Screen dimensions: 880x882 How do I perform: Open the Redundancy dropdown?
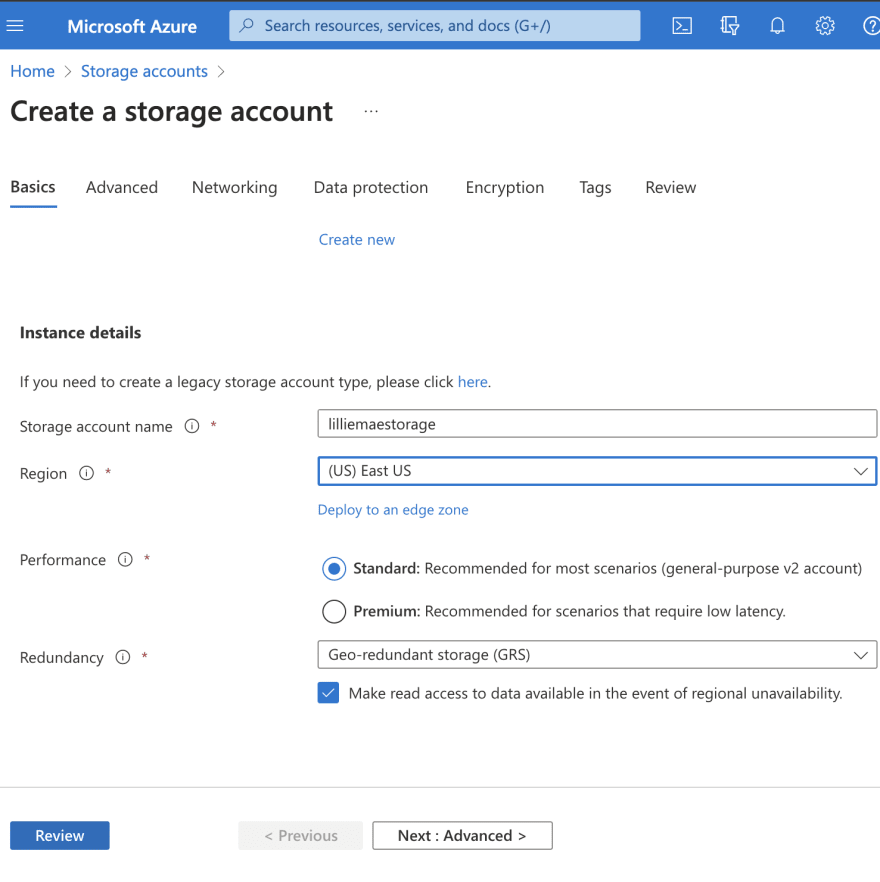pos(597,655)
